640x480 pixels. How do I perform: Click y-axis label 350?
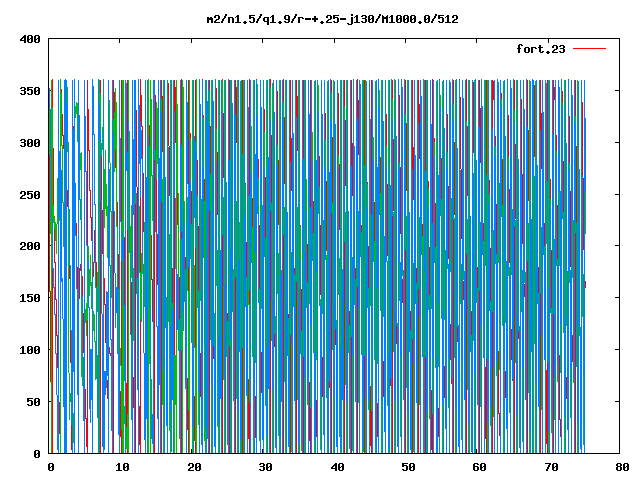pos(30,91)
